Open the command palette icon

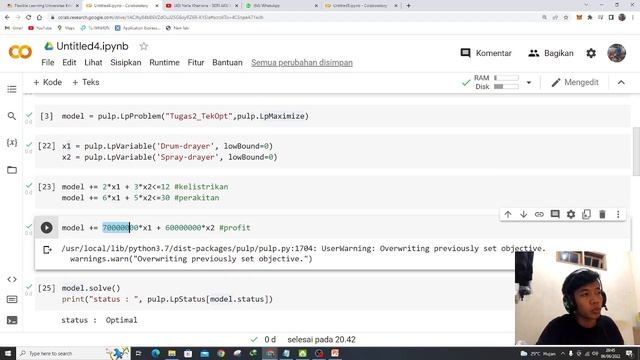(12, 300)
